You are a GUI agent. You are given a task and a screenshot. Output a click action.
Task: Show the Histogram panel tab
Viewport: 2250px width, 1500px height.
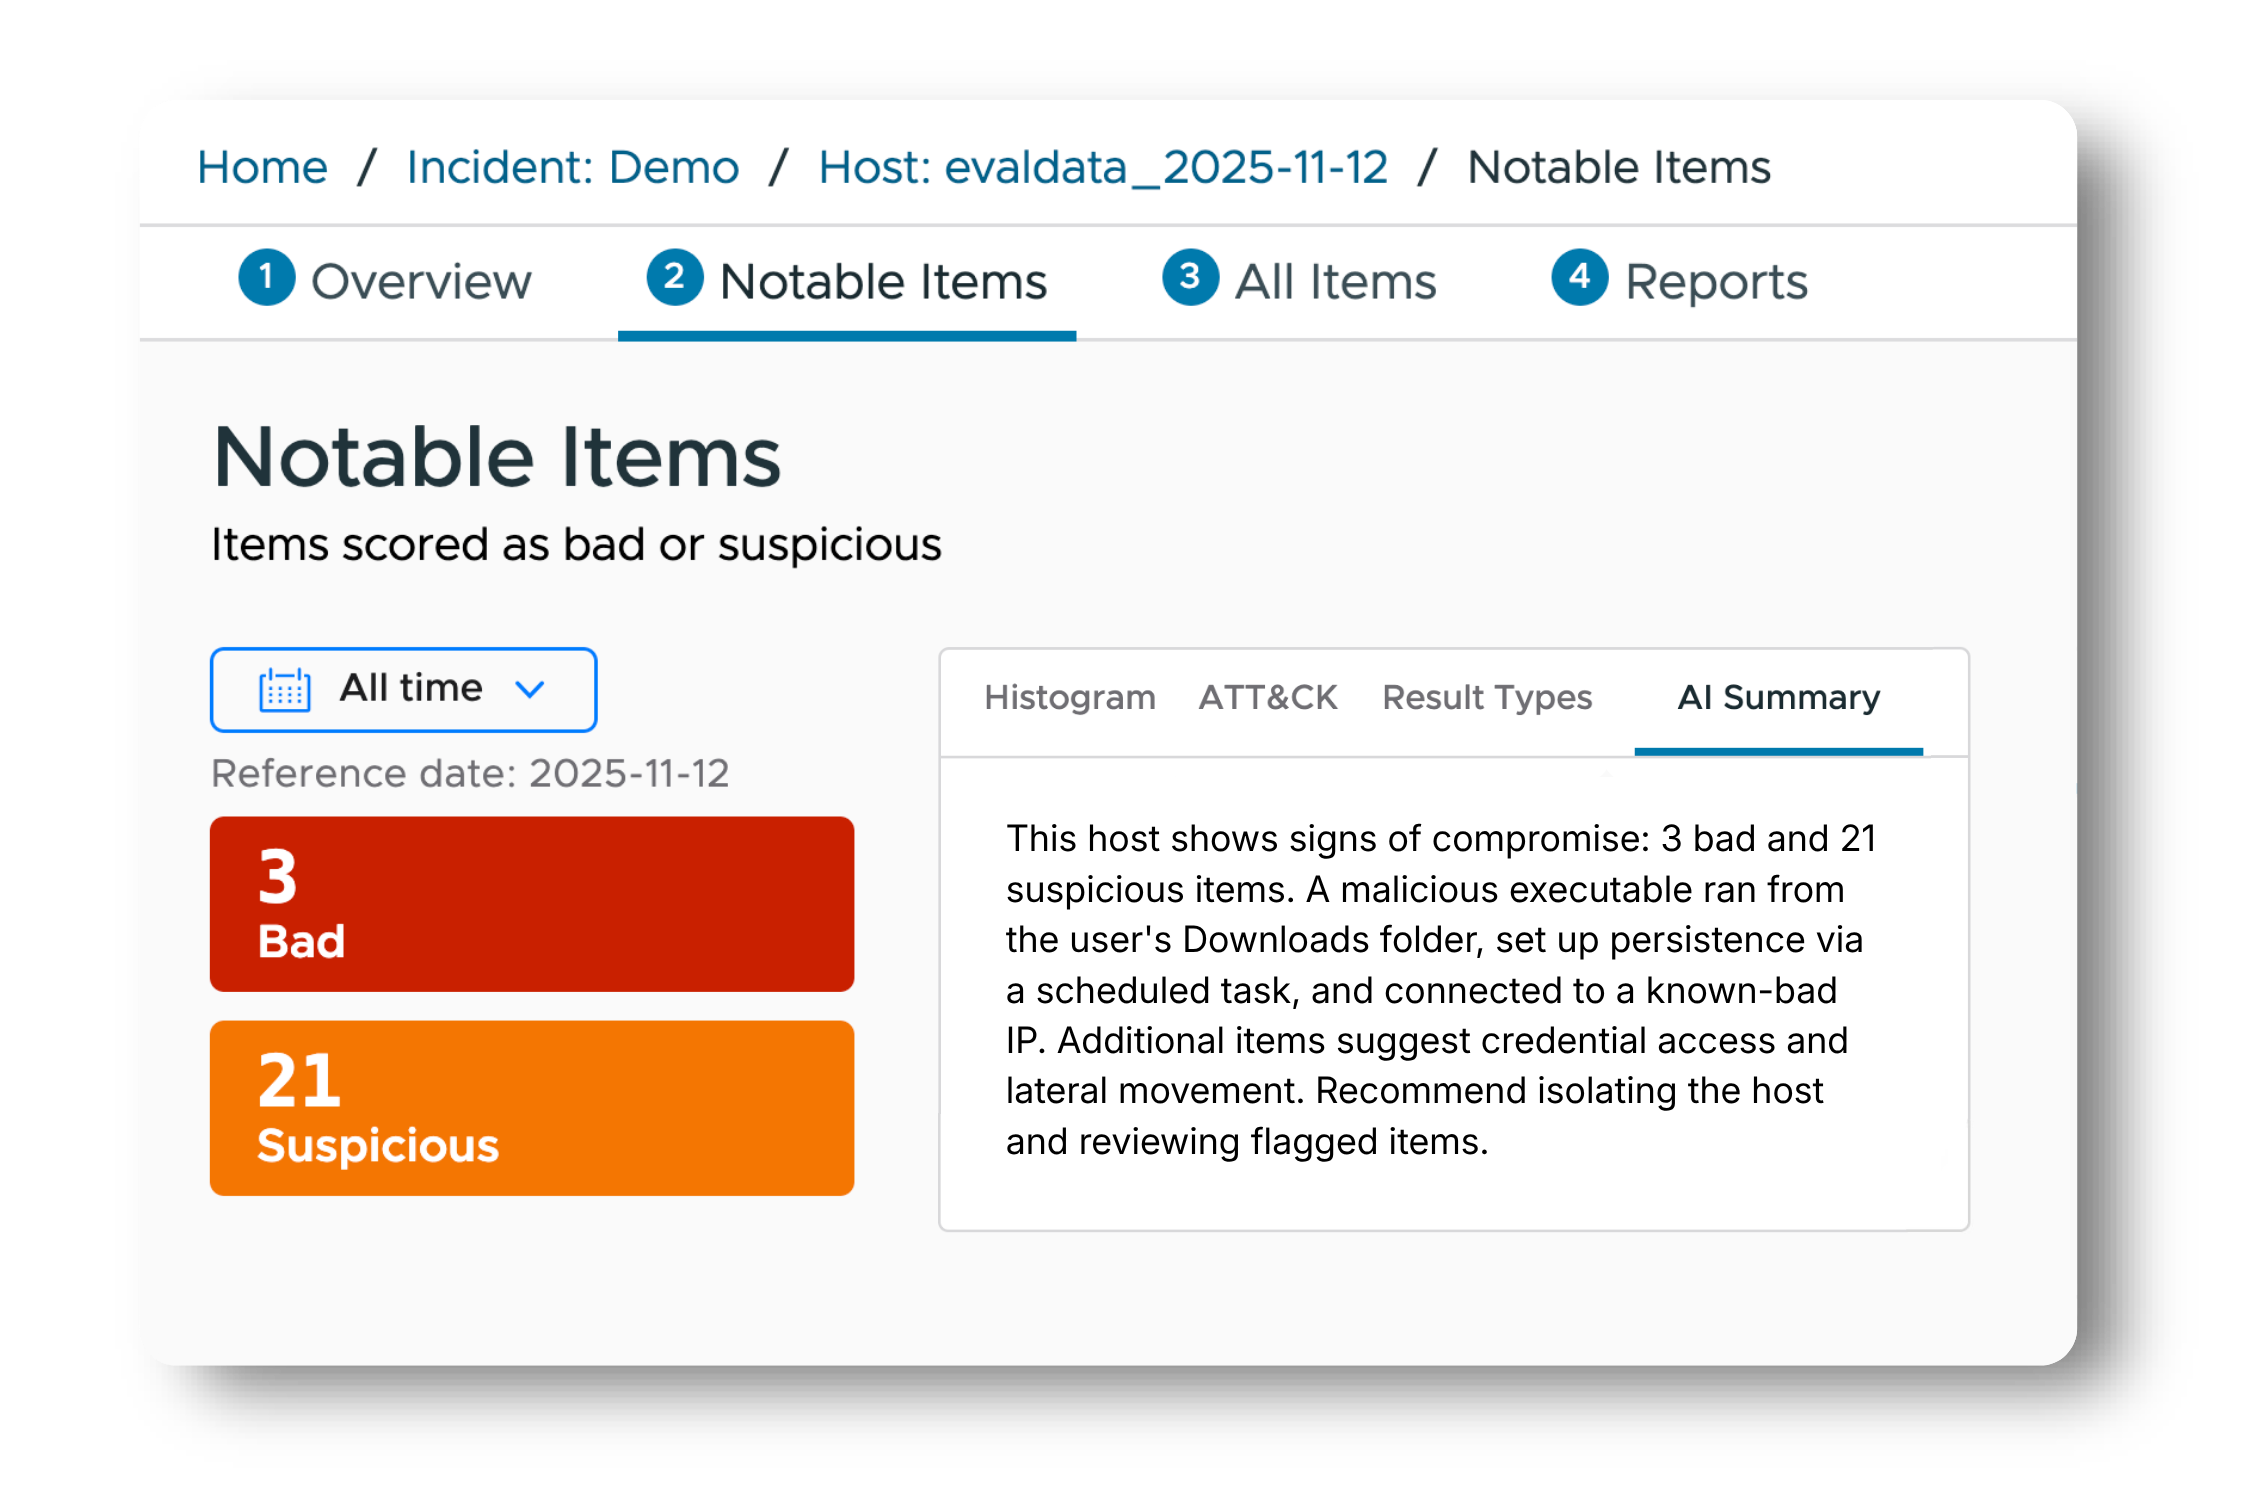pos(1069,697)
